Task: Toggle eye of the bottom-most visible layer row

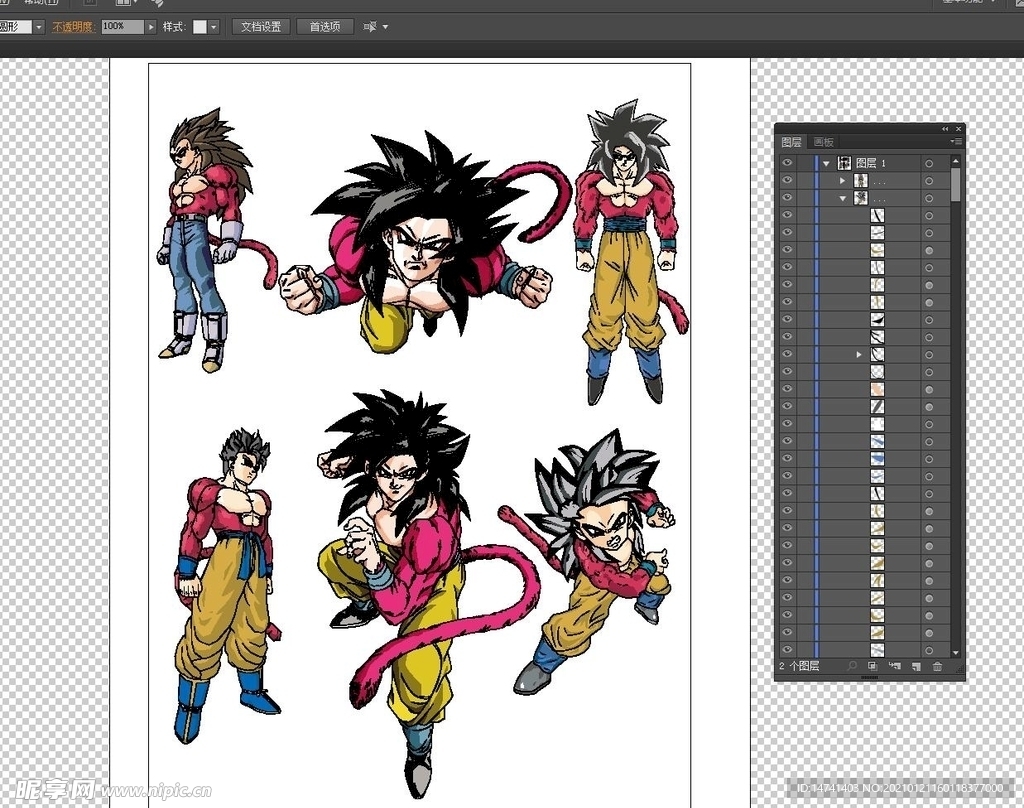Action: 787,649
